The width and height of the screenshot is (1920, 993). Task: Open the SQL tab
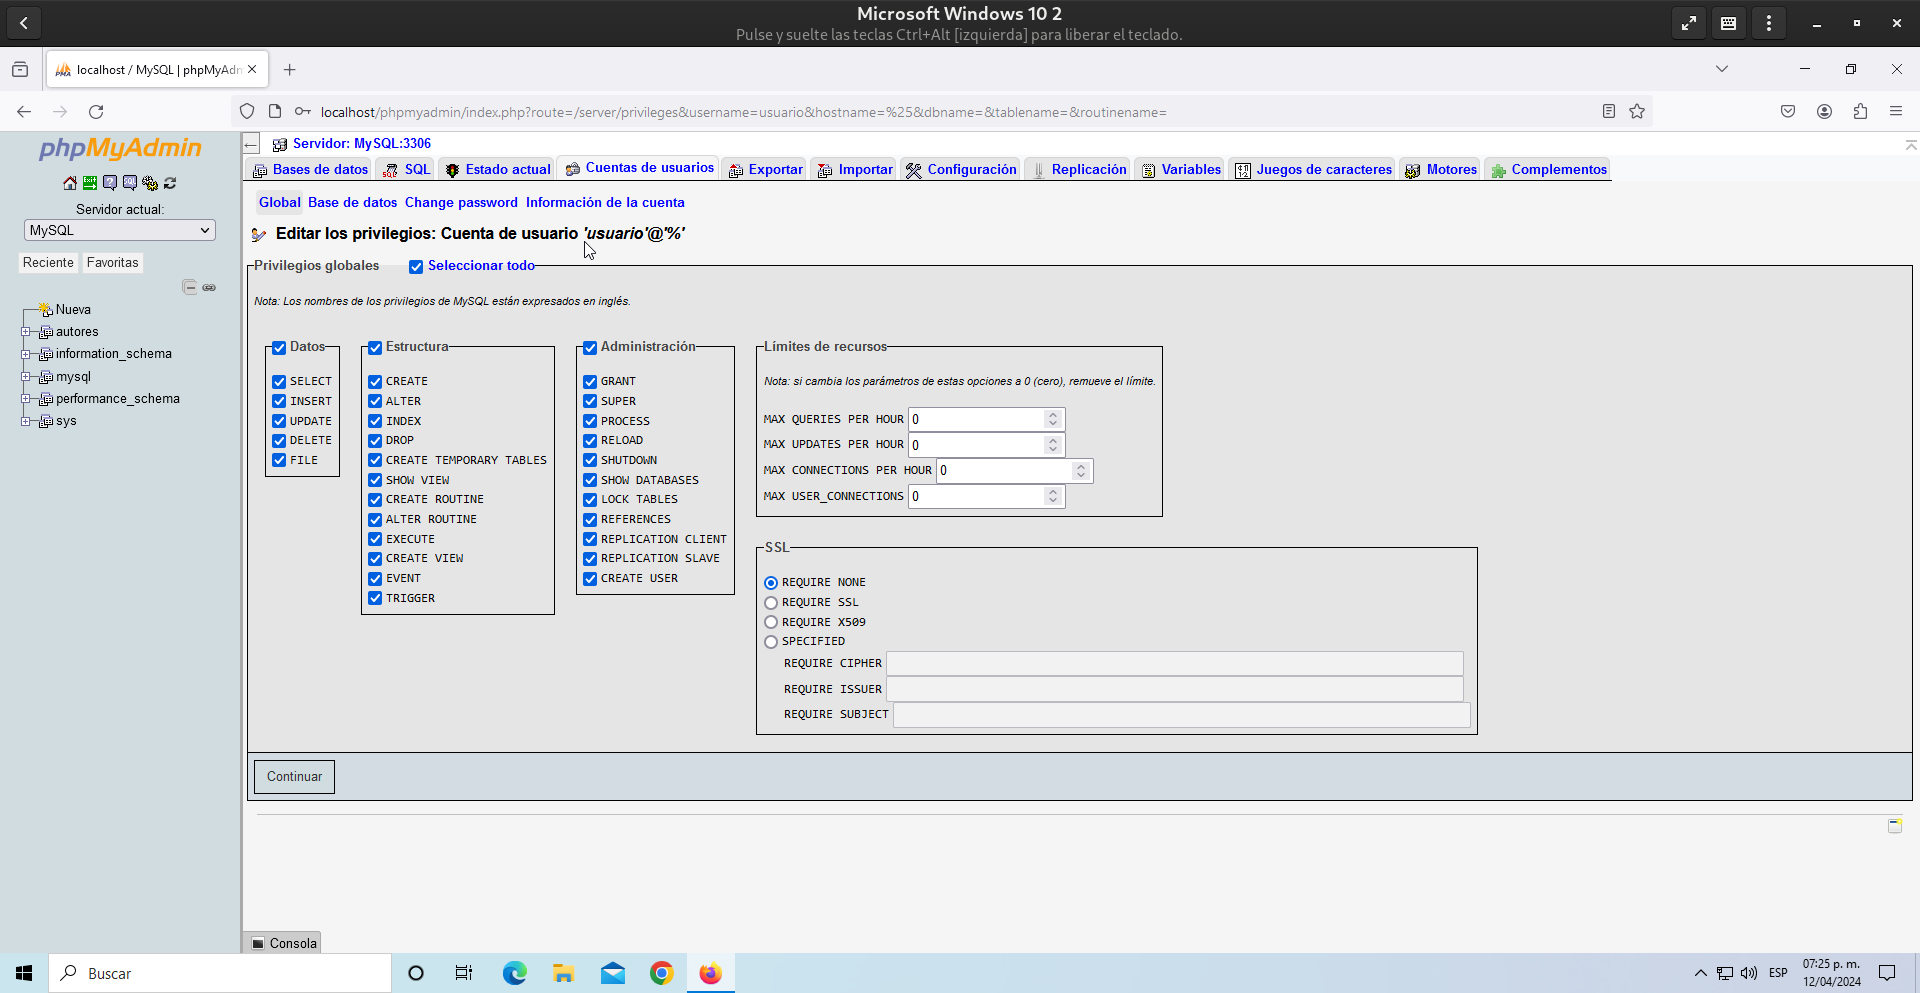click(406, 169)
